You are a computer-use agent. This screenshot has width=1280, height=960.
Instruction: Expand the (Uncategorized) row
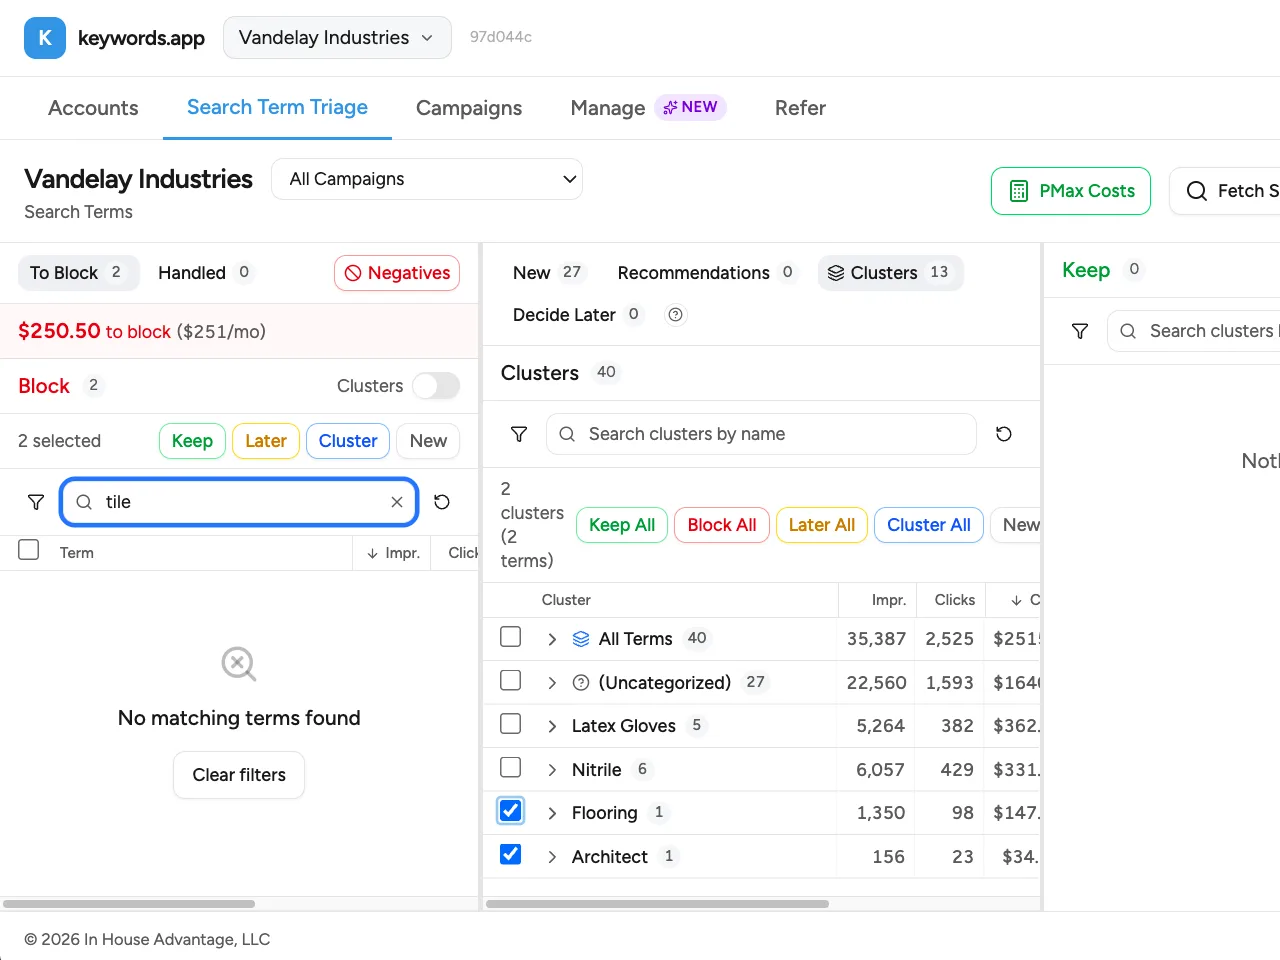click(x=552, y=683)
